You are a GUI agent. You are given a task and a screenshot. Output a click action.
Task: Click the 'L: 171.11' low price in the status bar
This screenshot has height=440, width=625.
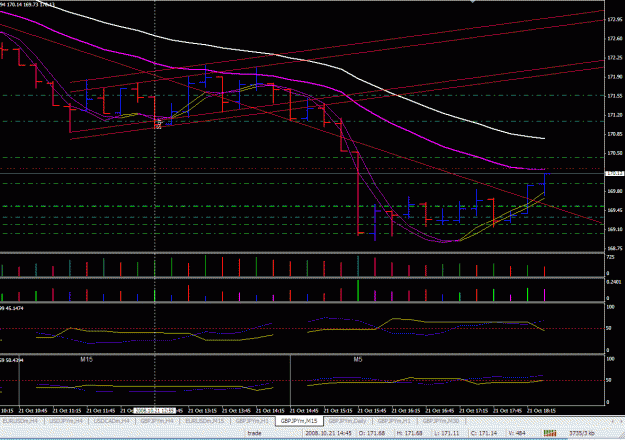coord(446,433)
